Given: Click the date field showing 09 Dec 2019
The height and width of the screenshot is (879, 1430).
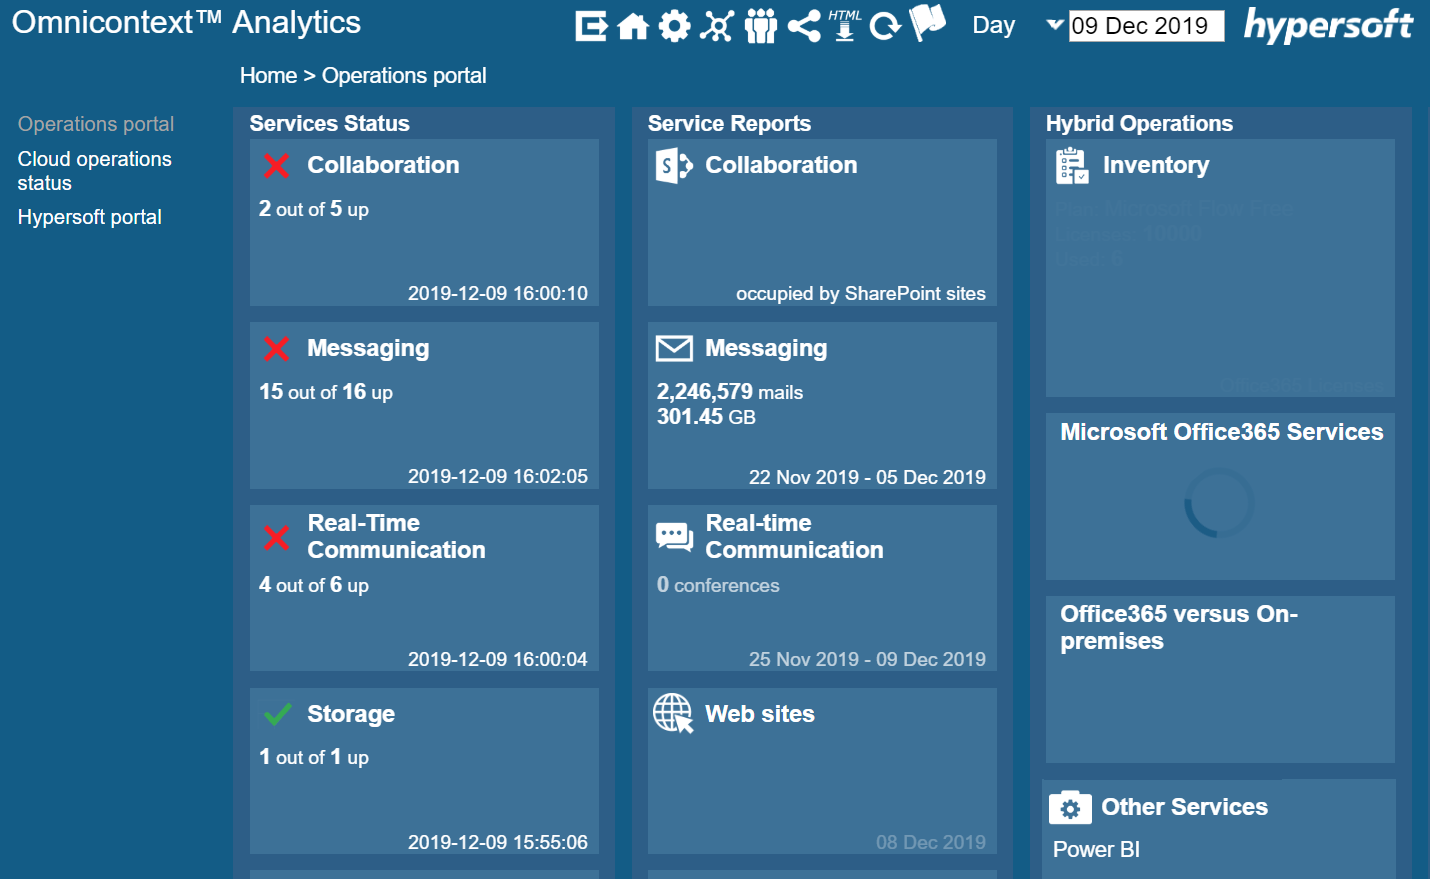Looking at the screenshot, I should [1146, 26].
